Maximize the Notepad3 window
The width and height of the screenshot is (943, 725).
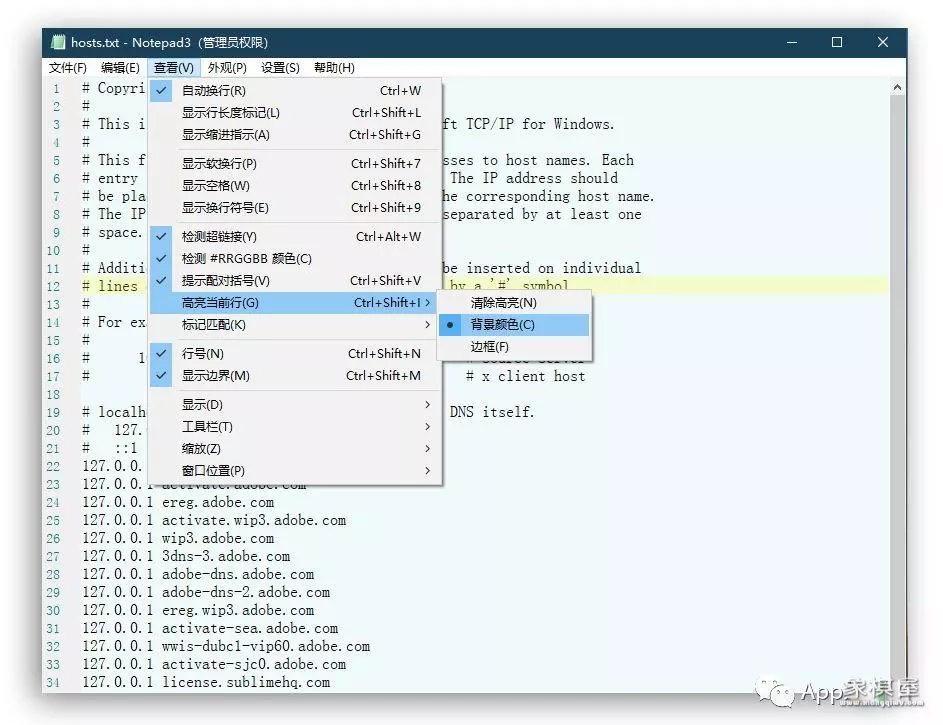(837, 42)
